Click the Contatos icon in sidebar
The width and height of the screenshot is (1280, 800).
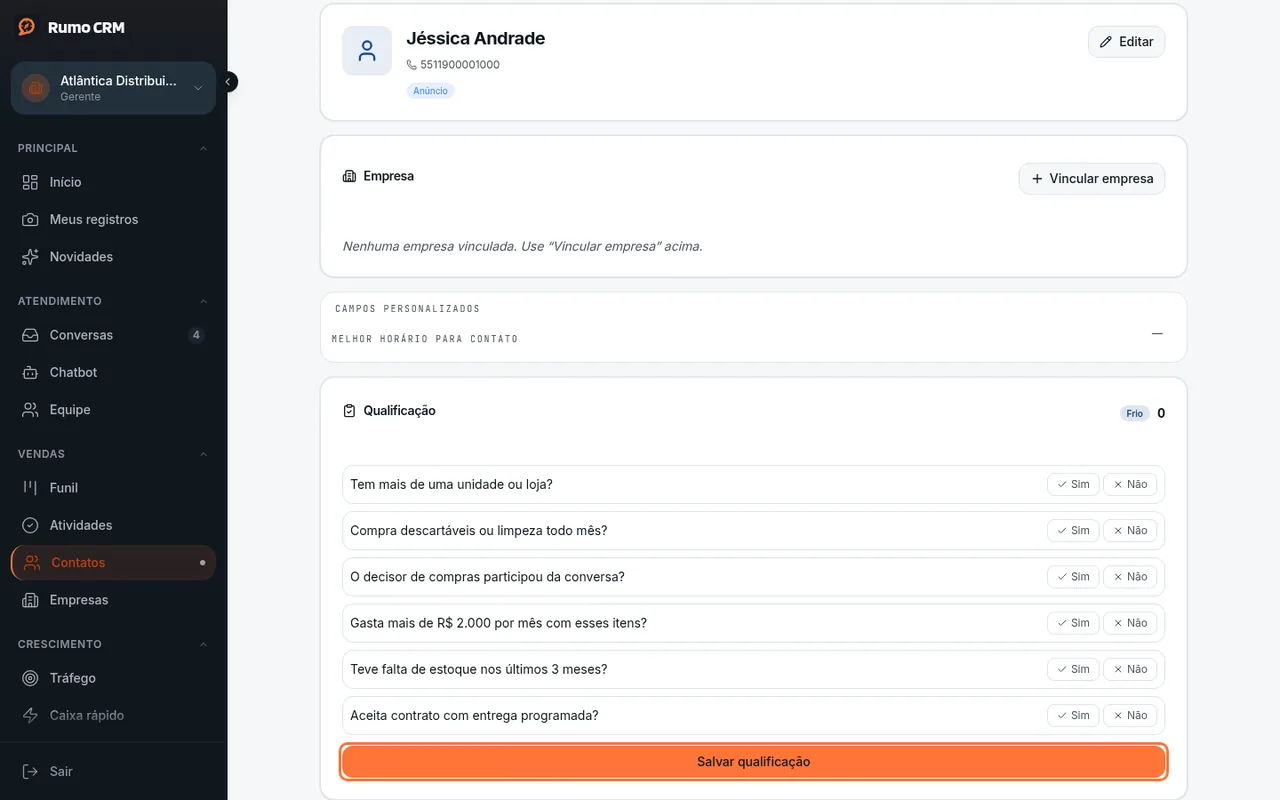click(33, 563)
